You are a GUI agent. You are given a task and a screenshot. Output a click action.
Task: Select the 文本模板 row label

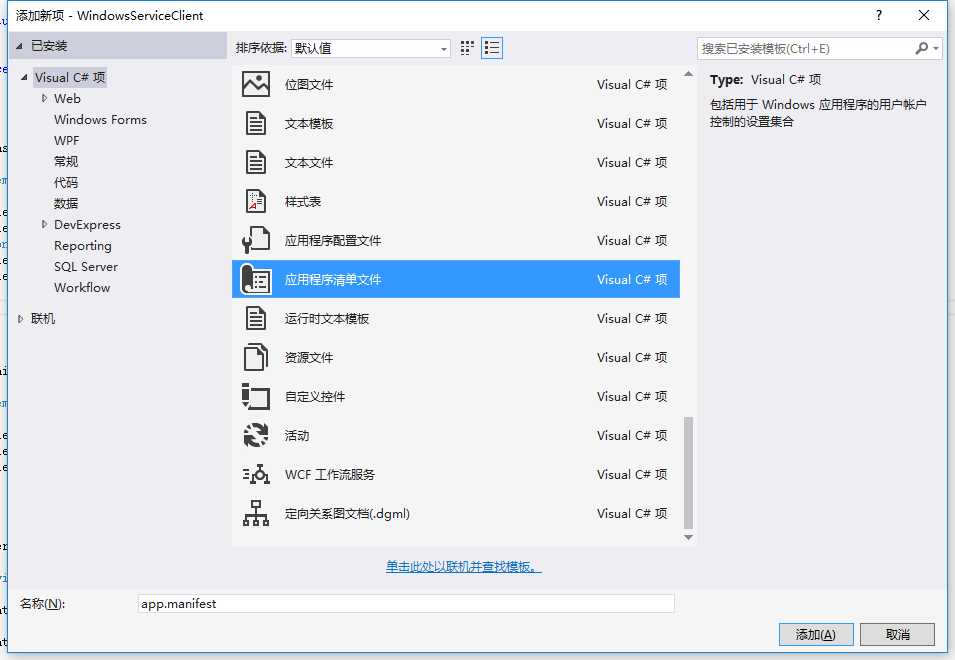point(309,124)
